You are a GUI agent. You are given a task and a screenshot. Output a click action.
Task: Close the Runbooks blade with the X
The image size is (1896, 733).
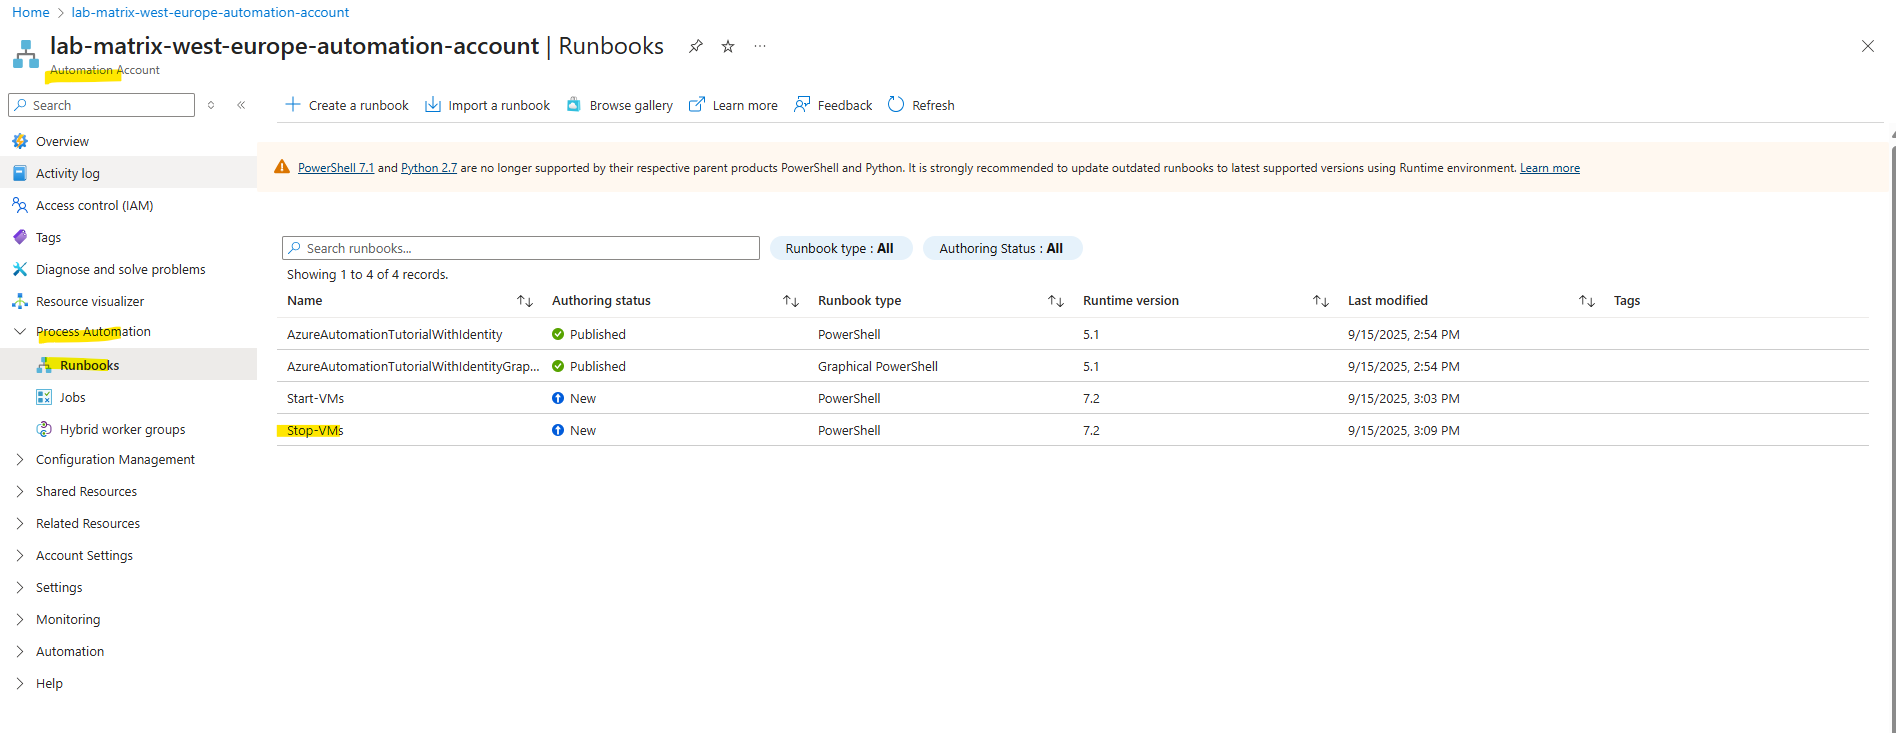1867,46
